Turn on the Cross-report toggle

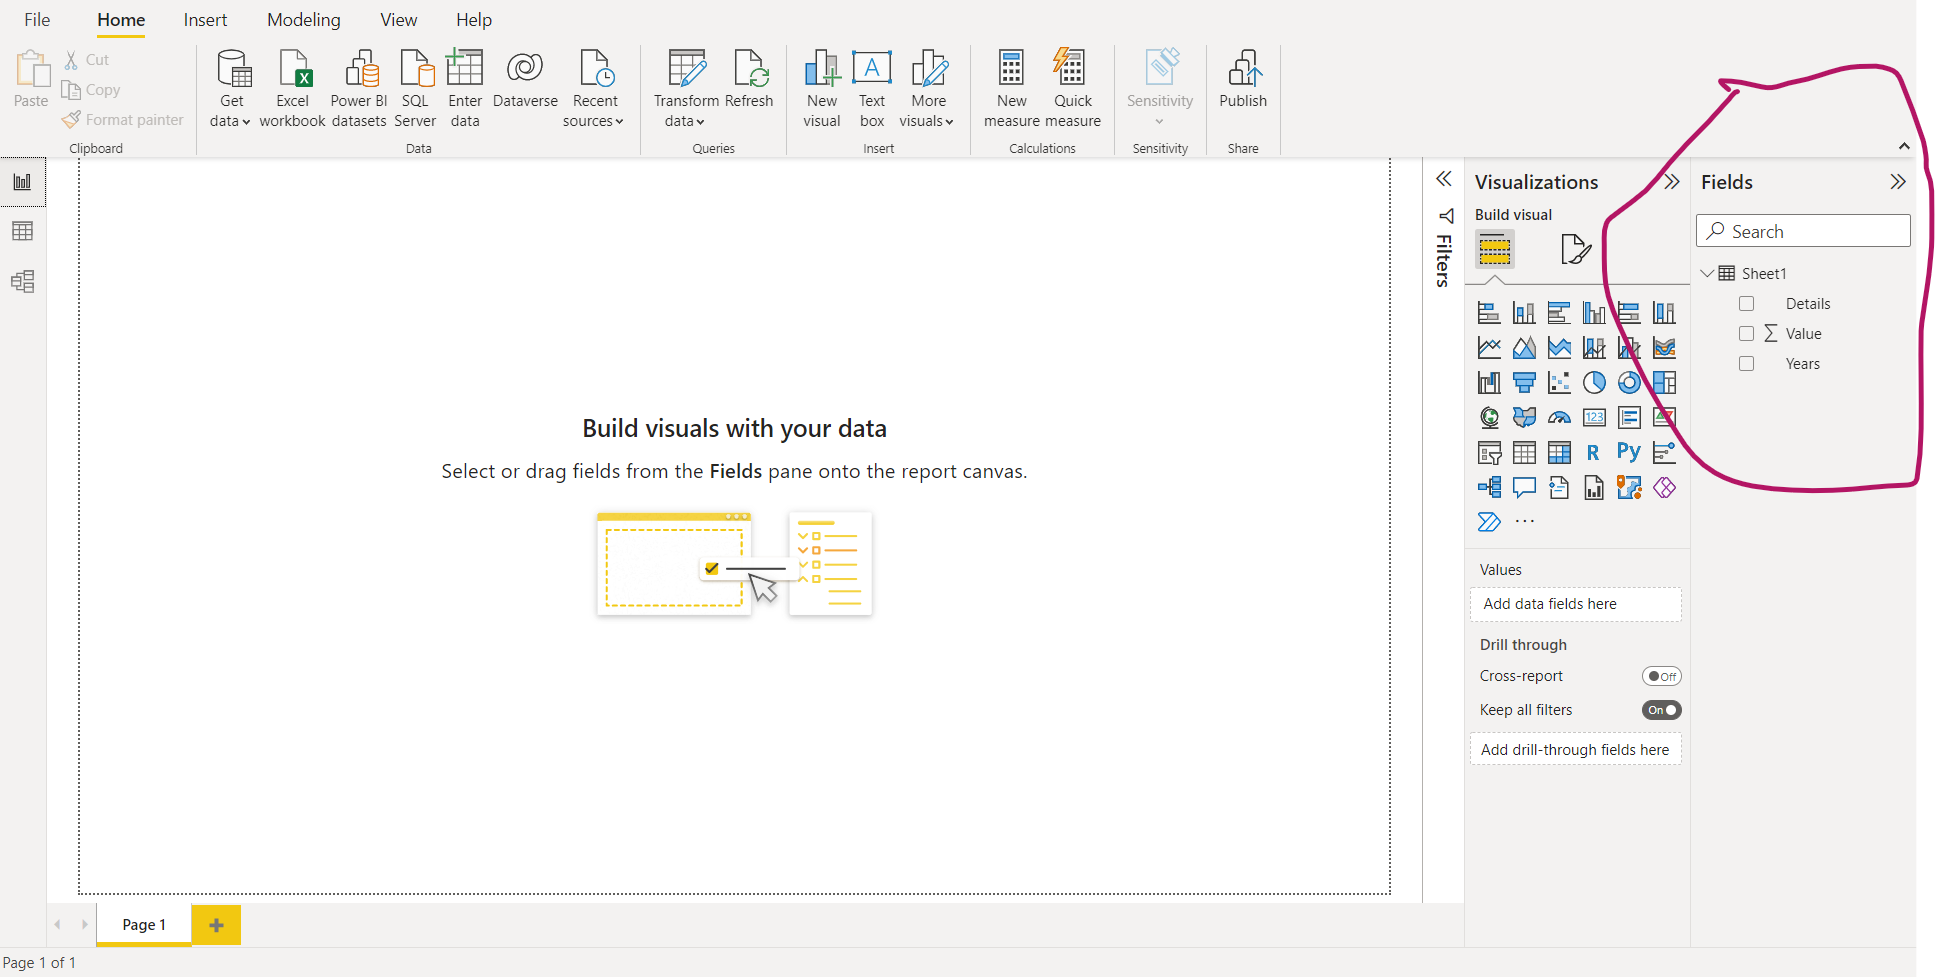[x=1661, y=676]
